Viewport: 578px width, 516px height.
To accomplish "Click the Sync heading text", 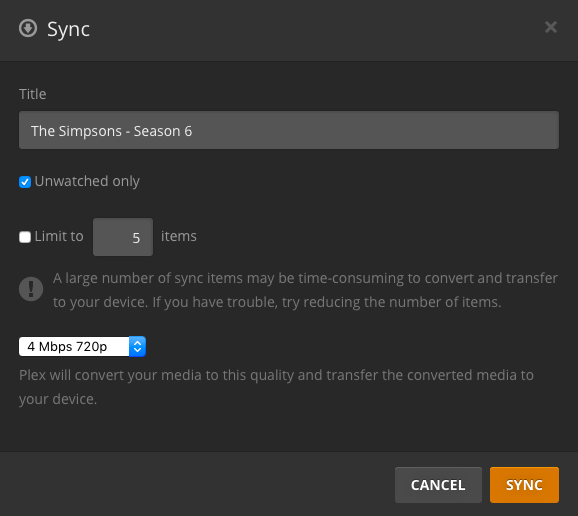I will pyautogui.click(x=68, y=29).
